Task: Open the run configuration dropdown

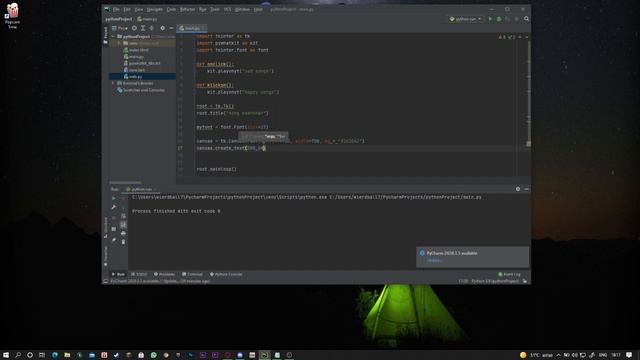Action: coord(466,19)
